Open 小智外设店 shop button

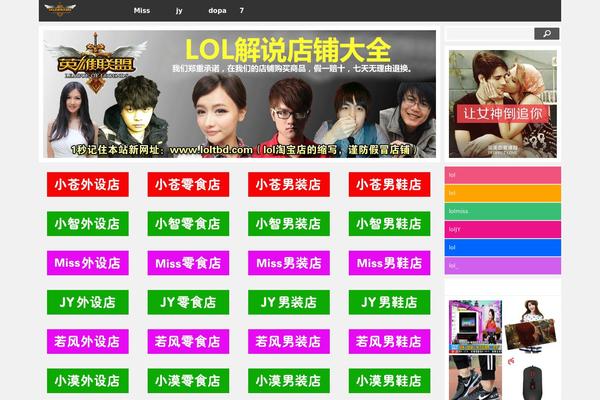[88, 224]
